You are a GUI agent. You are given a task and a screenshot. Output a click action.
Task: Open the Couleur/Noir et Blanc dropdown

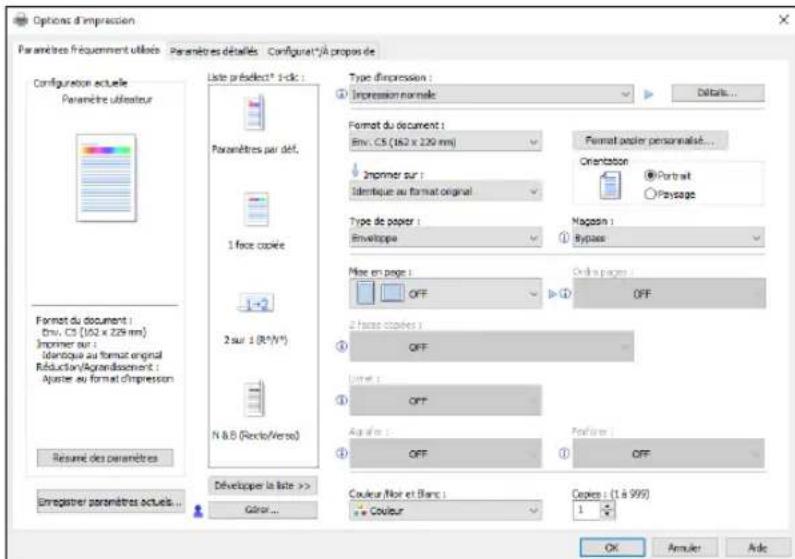tap(445, 510)
